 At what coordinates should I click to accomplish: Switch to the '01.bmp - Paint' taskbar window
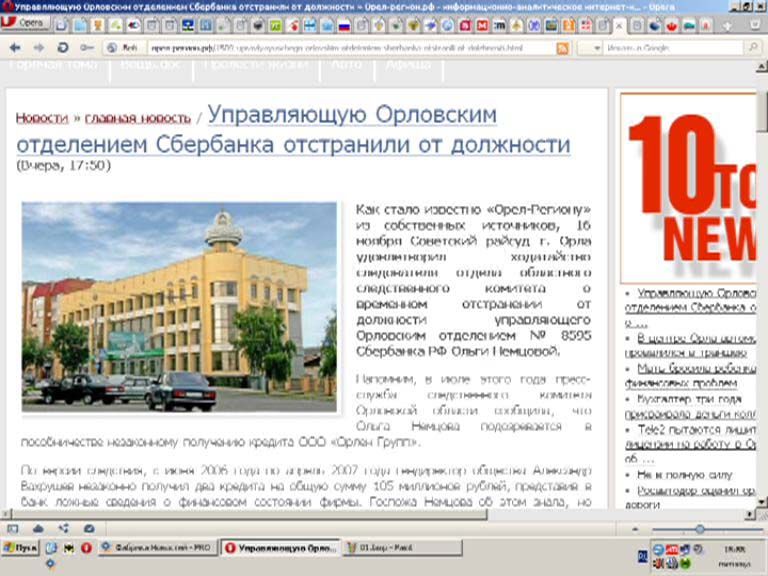[403, 548]
